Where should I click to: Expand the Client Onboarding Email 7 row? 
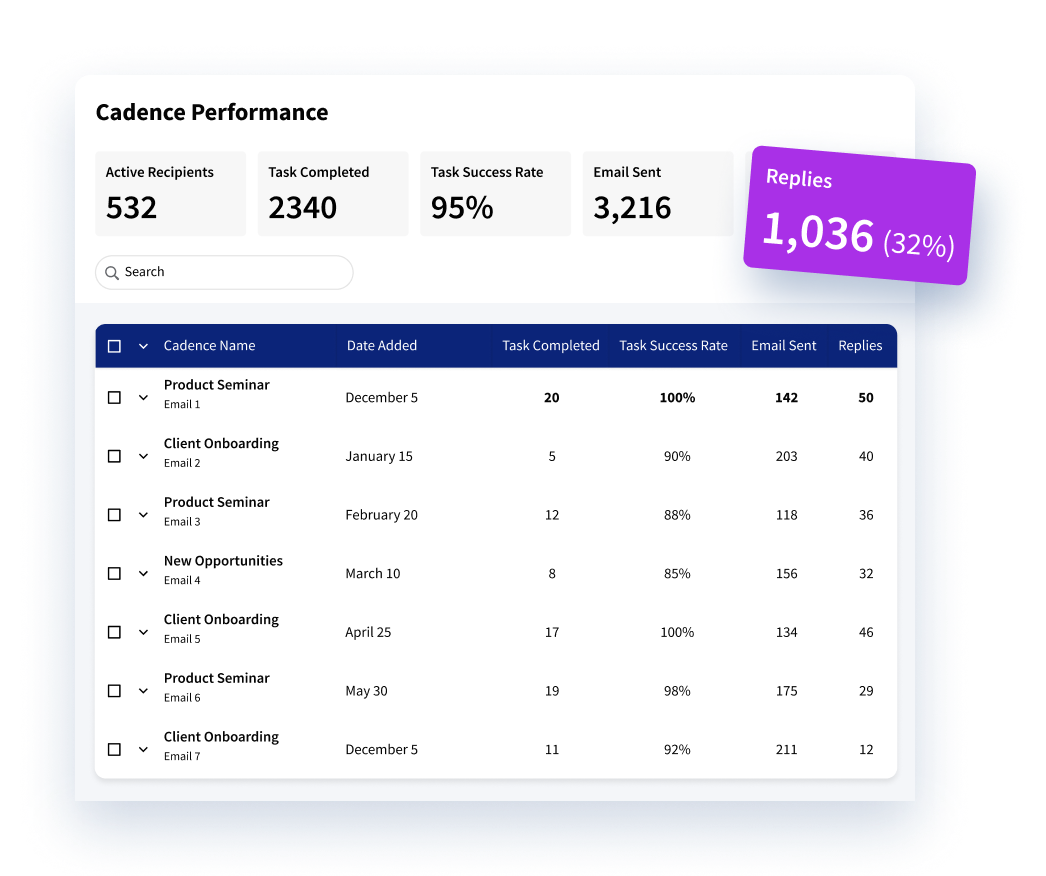(143, 750)
